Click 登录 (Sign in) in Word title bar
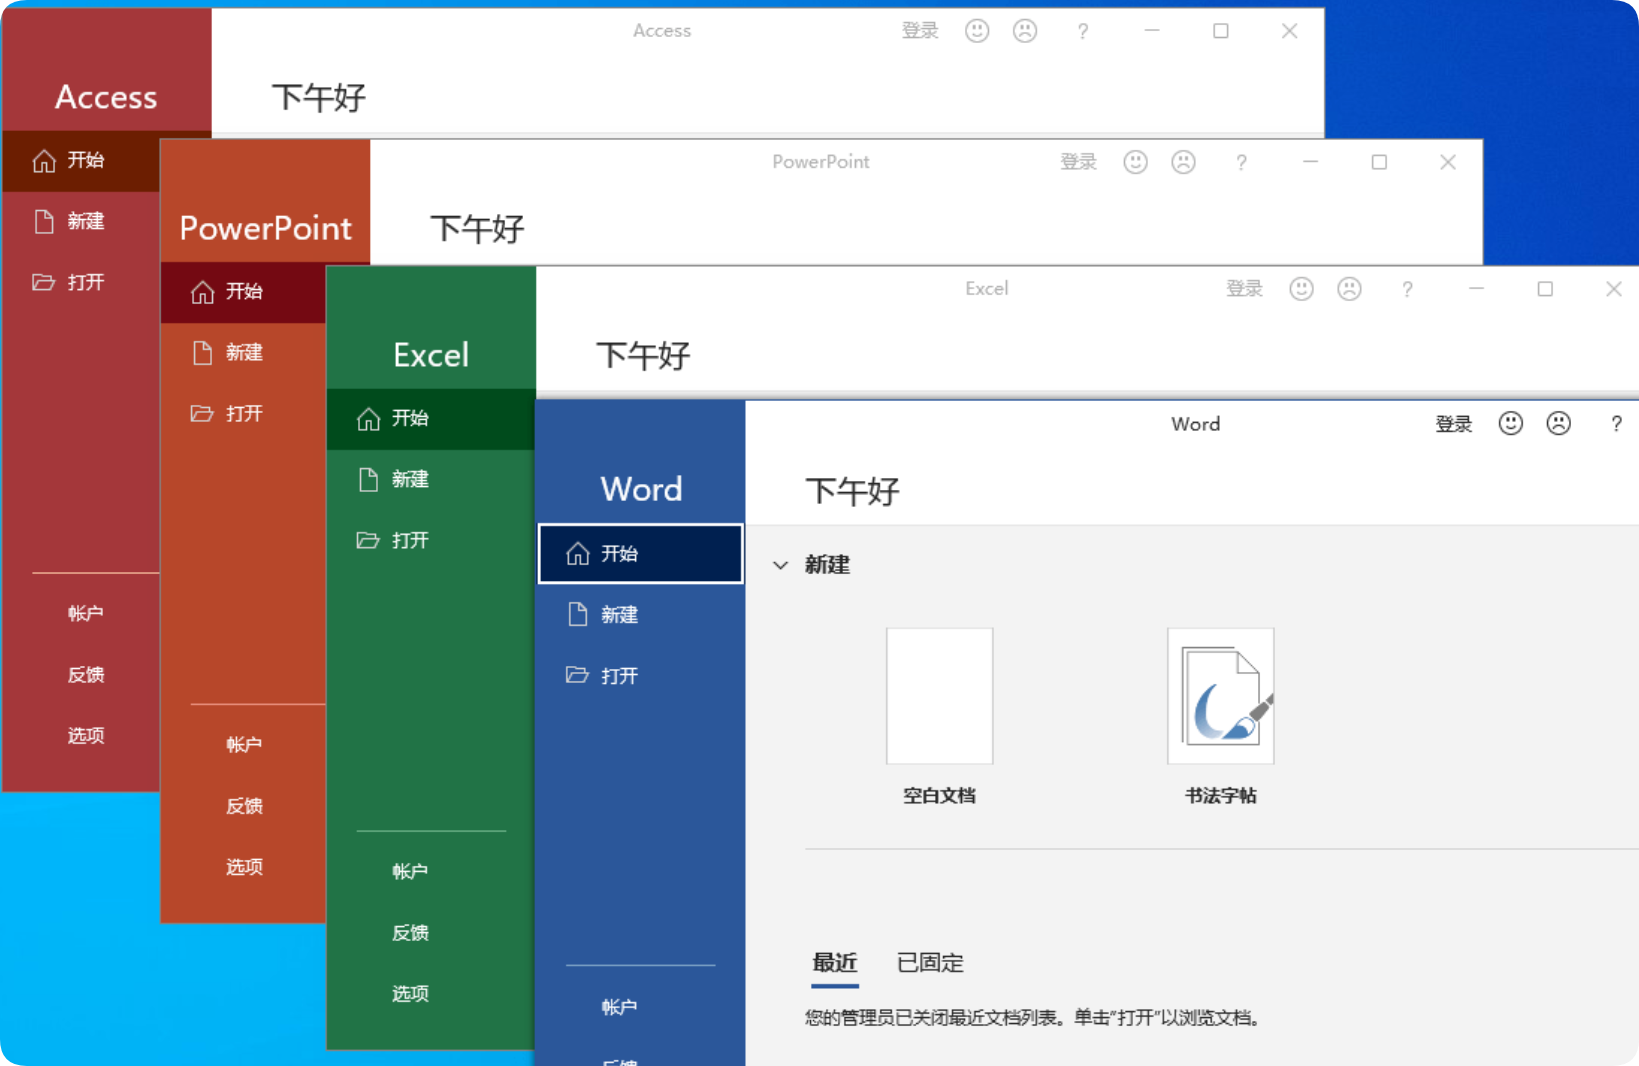 1454,423
